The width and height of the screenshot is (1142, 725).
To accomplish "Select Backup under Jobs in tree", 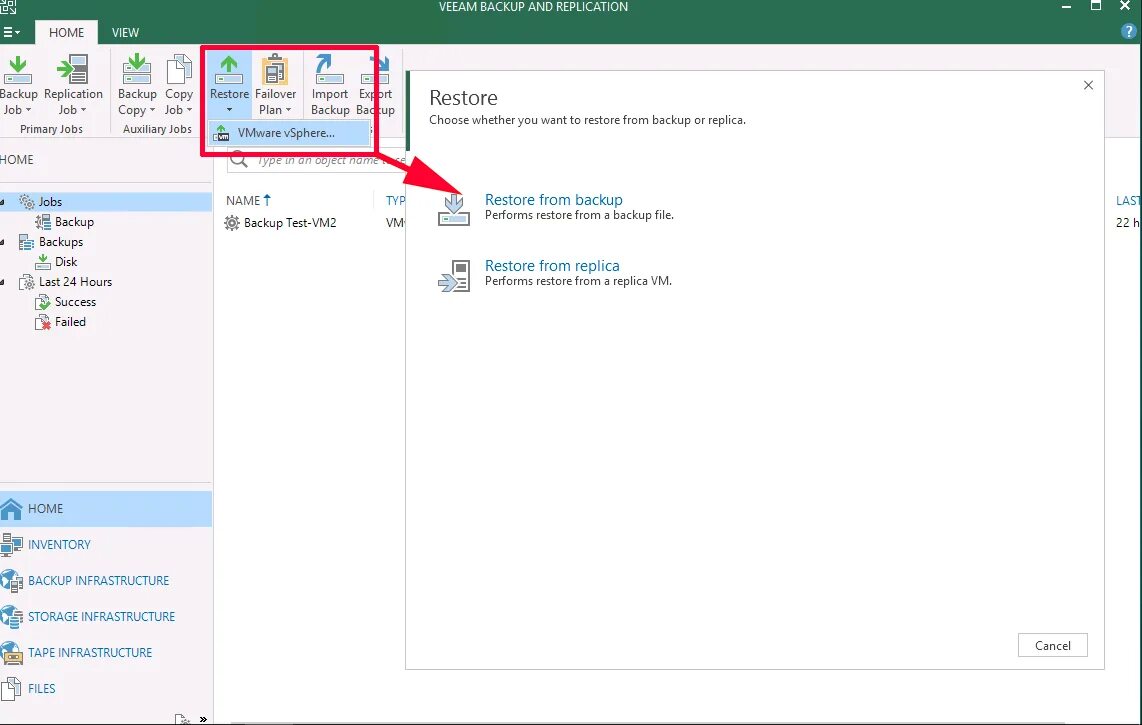I will tap(74, 222).
